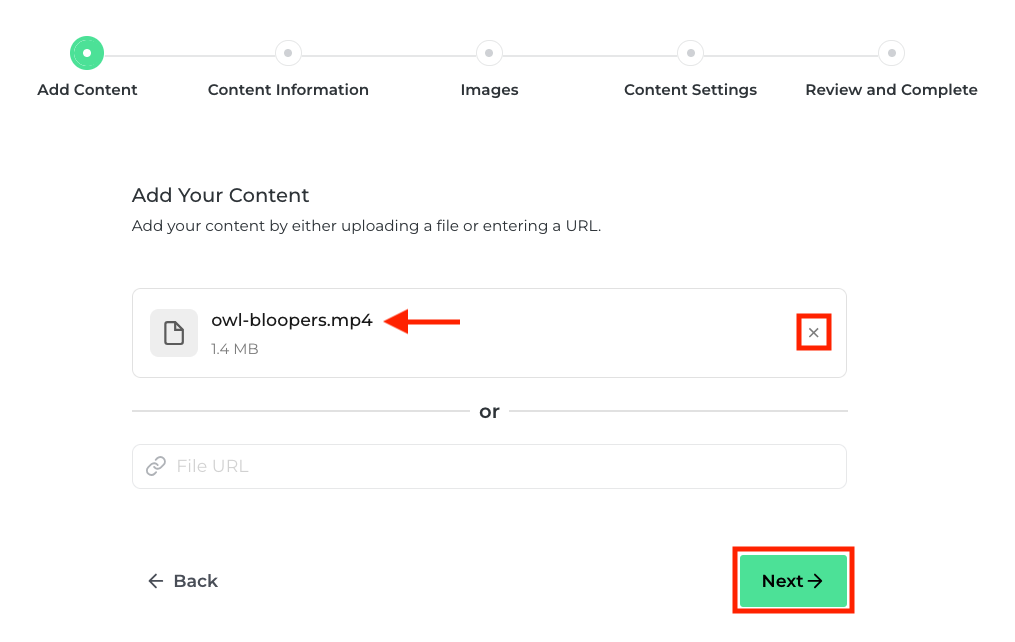Open the Content Settings step circle
1015x642 pixels.
690,52
